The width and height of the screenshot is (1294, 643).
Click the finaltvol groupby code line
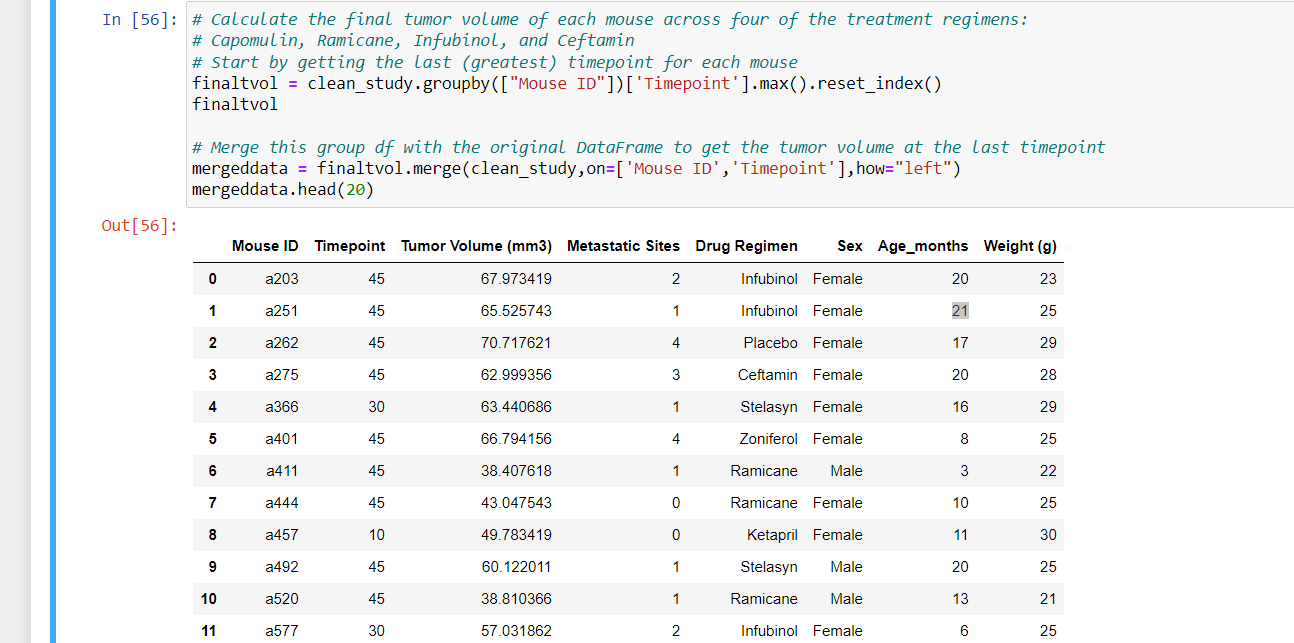[x=566, y=83]
